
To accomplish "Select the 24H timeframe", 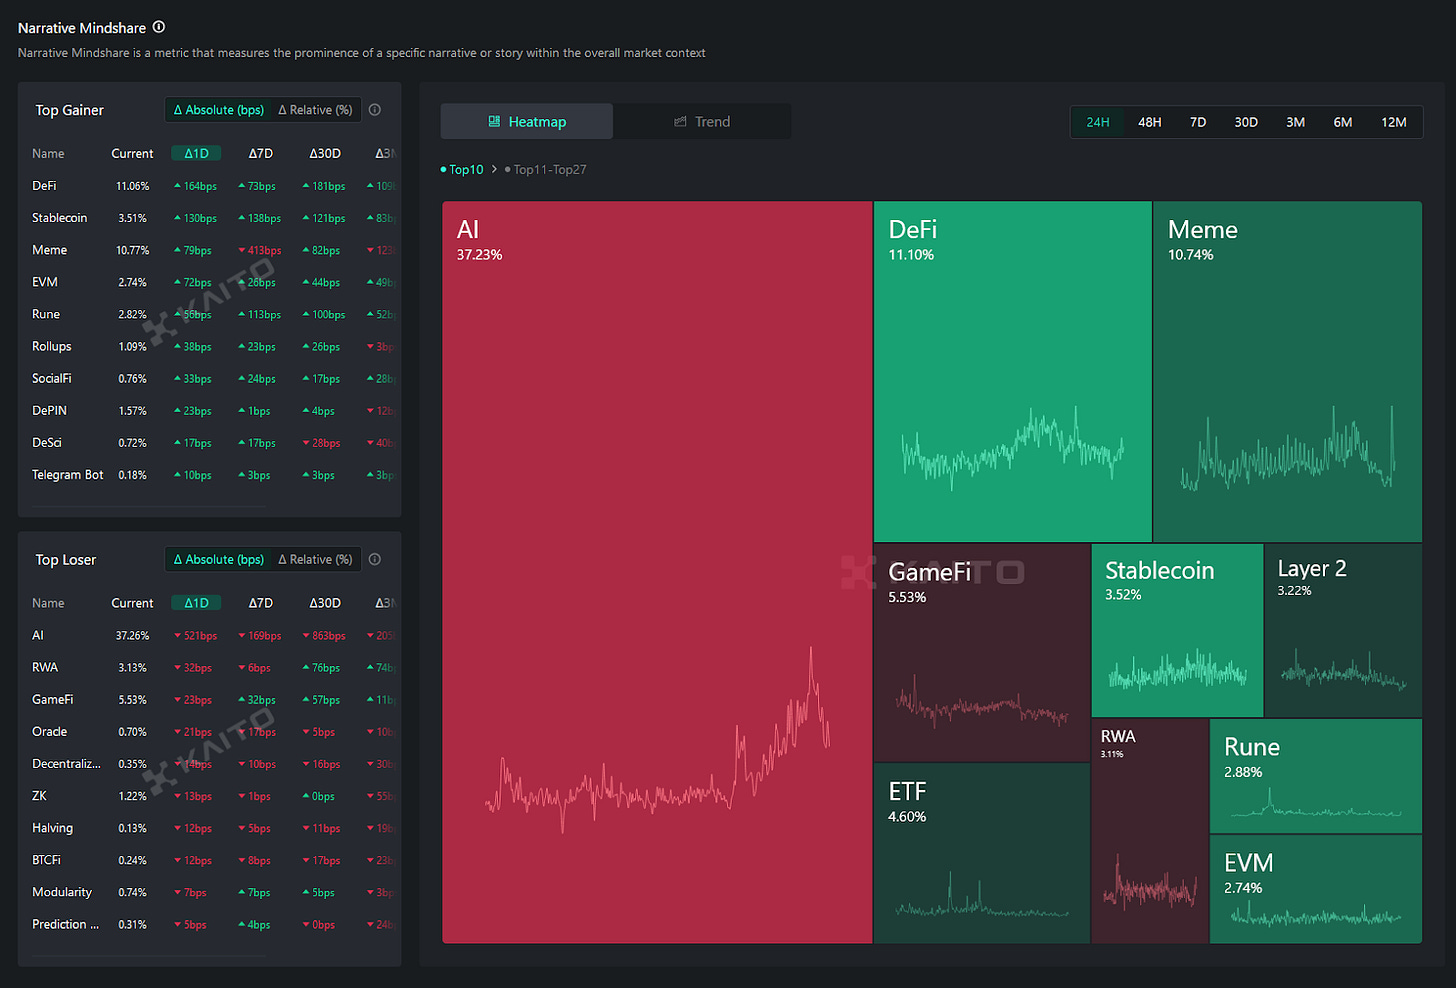I will click(1098, 122).
